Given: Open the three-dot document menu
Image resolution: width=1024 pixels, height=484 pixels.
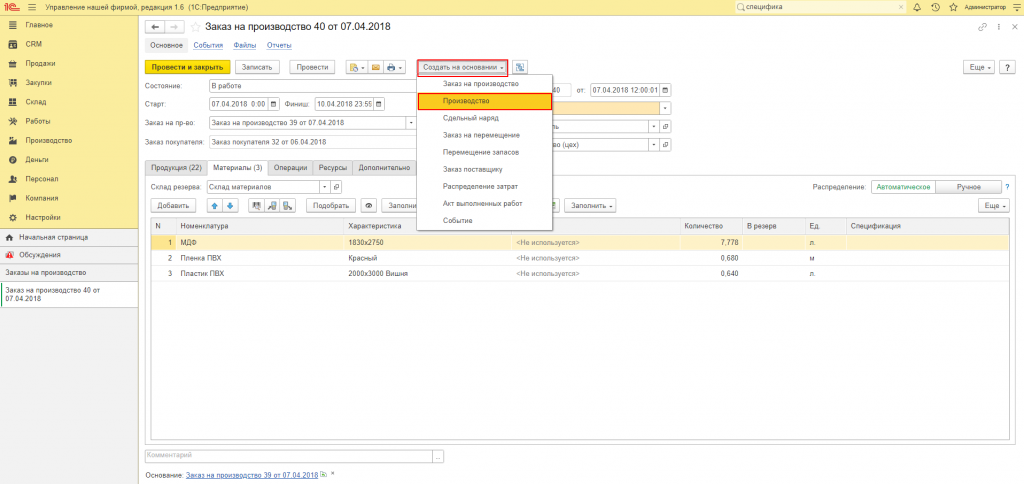Looking at the screenshot, I should (x=999, y=27).
